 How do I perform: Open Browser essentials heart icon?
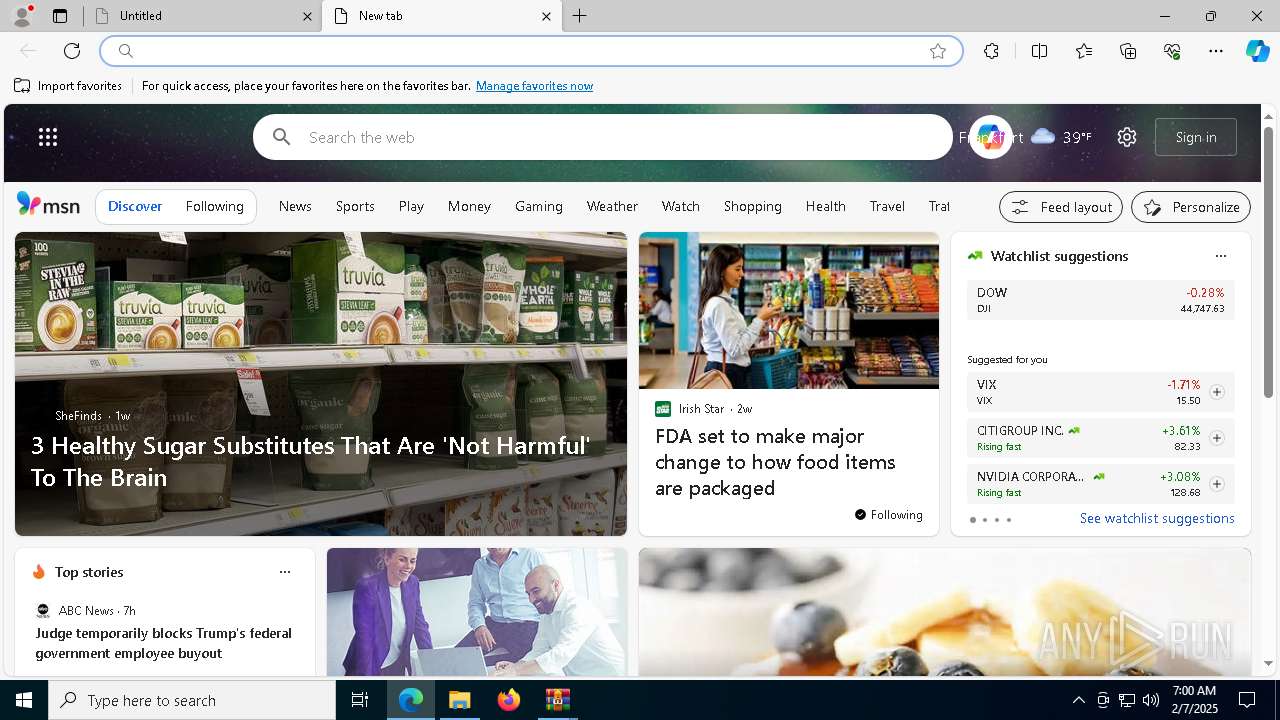[1172, 51]
